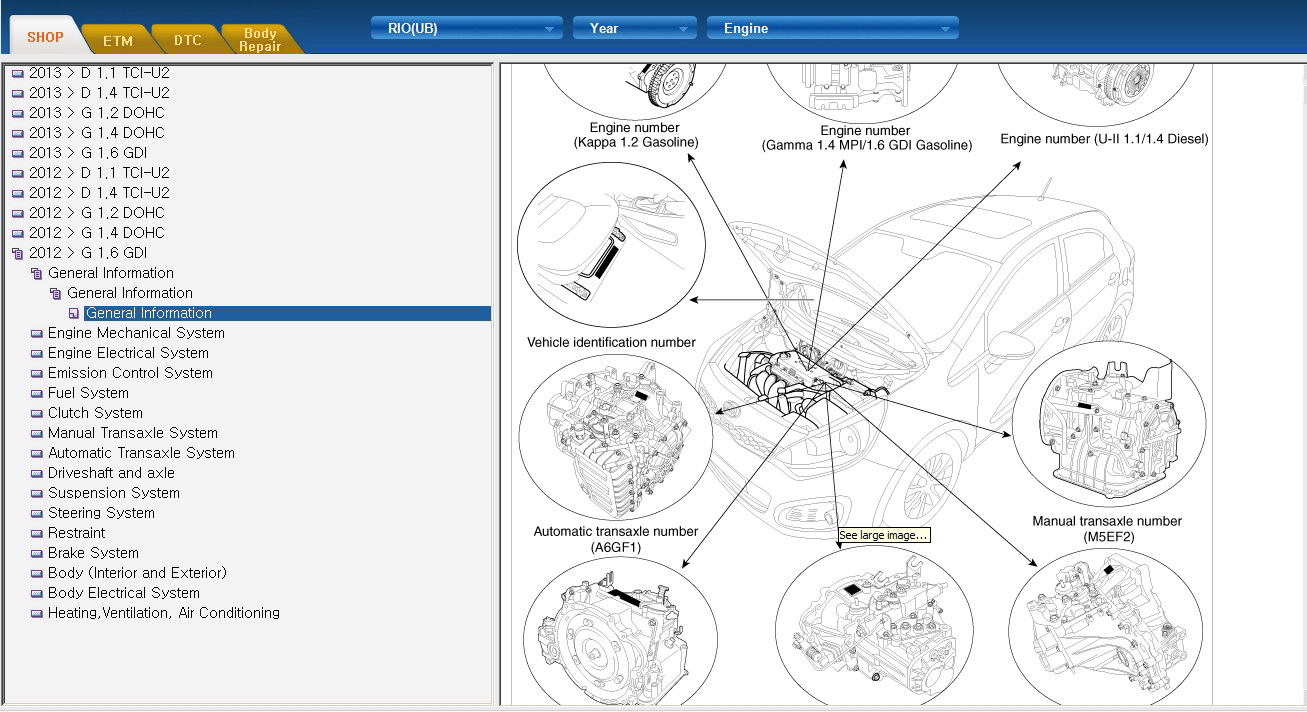This screenshot has width=1307, height=712.
Task: Click book icon beside Driveshaft and axle
Action: tap(37, 473)
